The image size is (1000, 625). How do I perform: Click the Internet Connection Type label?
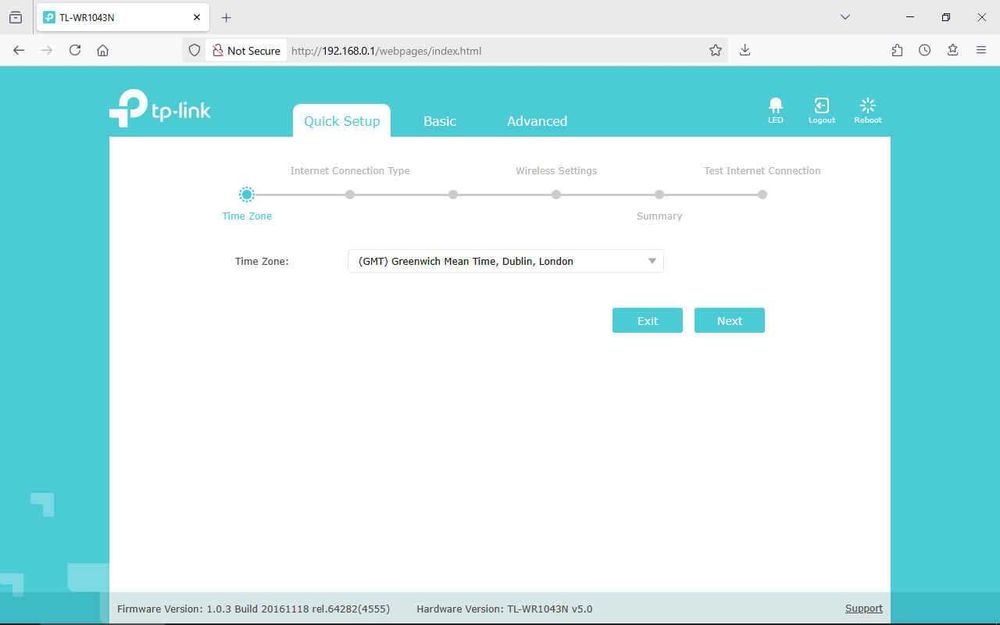coord(350,171)
